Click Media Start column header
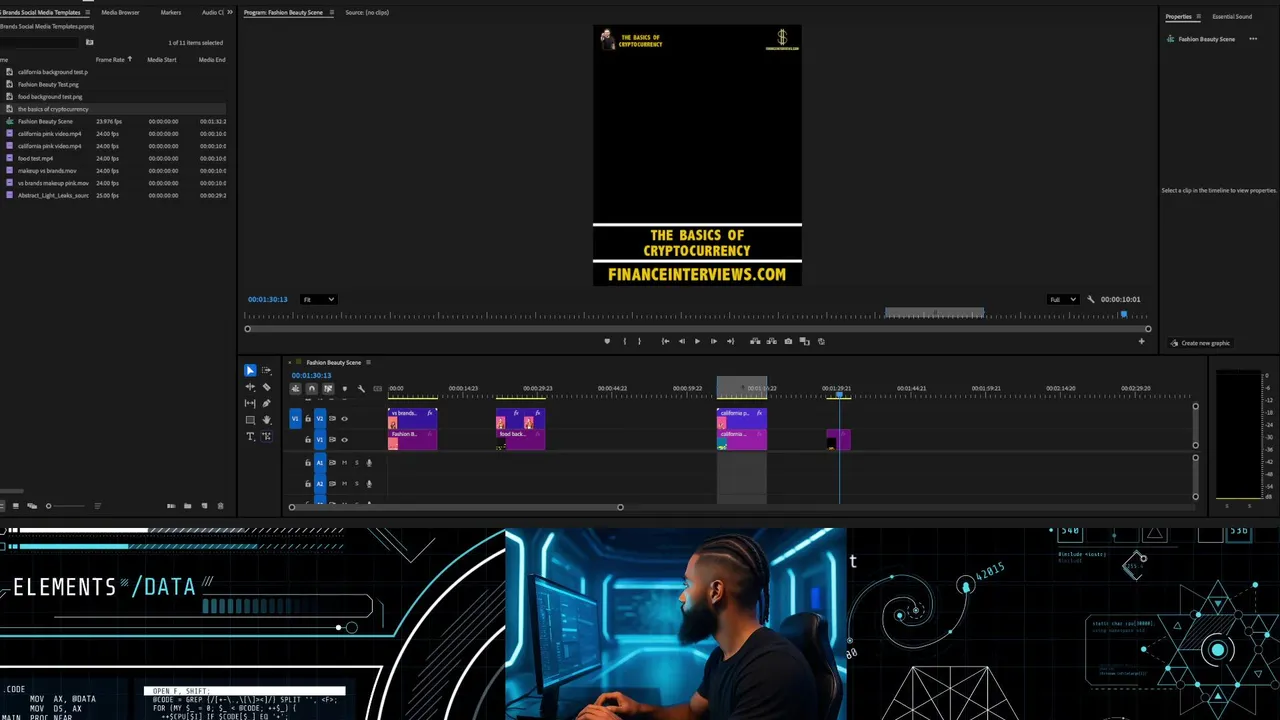 pyautogui.click(x=162, y=59)
